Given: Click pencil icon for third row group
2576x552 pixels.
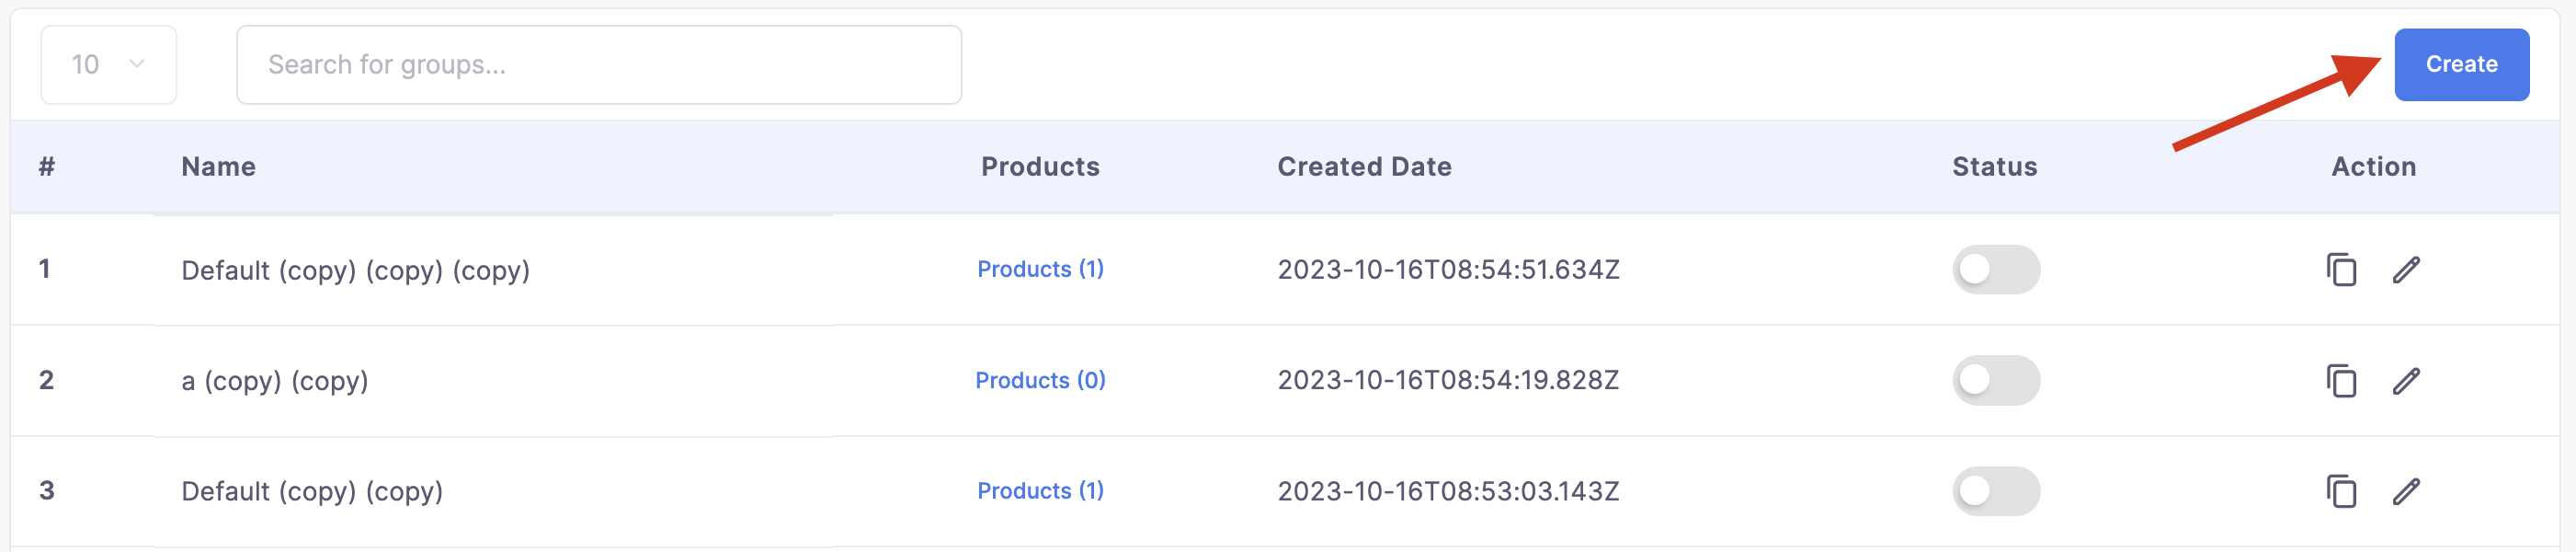Looking at the screenshot, I should click(x=2406, y=491).
